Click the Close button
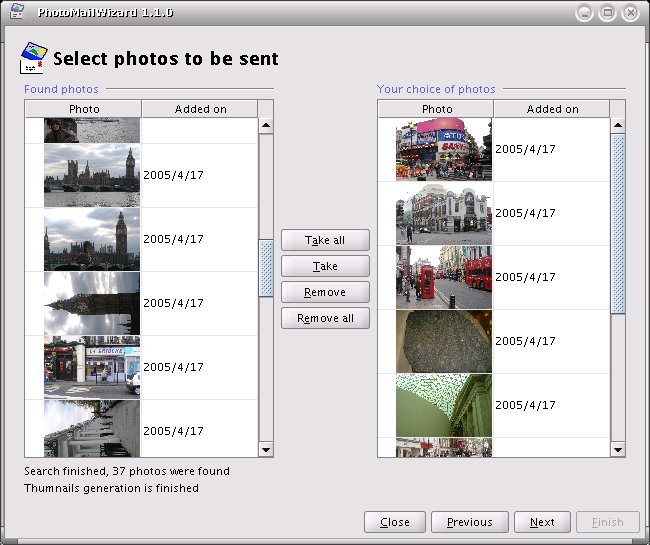The image size is (650, 545). [395, 522]
